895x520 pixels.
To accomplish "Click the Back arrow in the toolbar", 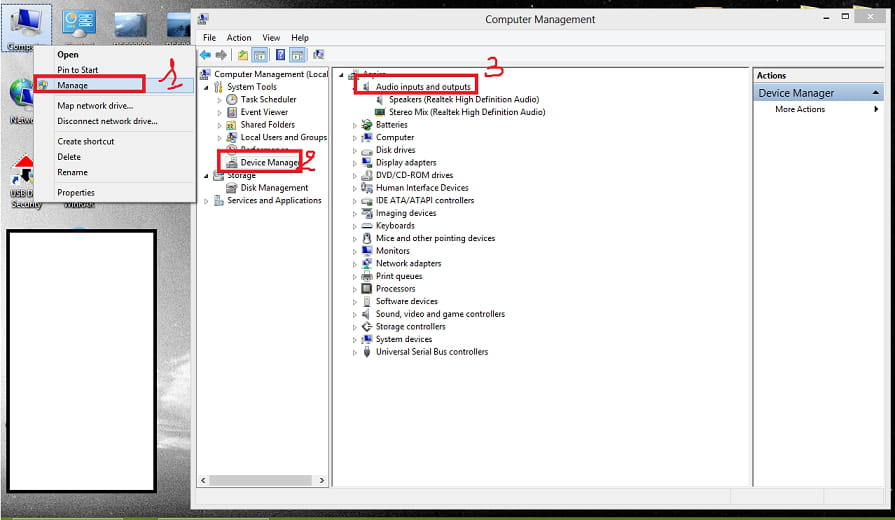I will pyautogui.click(x=205, y=55).
